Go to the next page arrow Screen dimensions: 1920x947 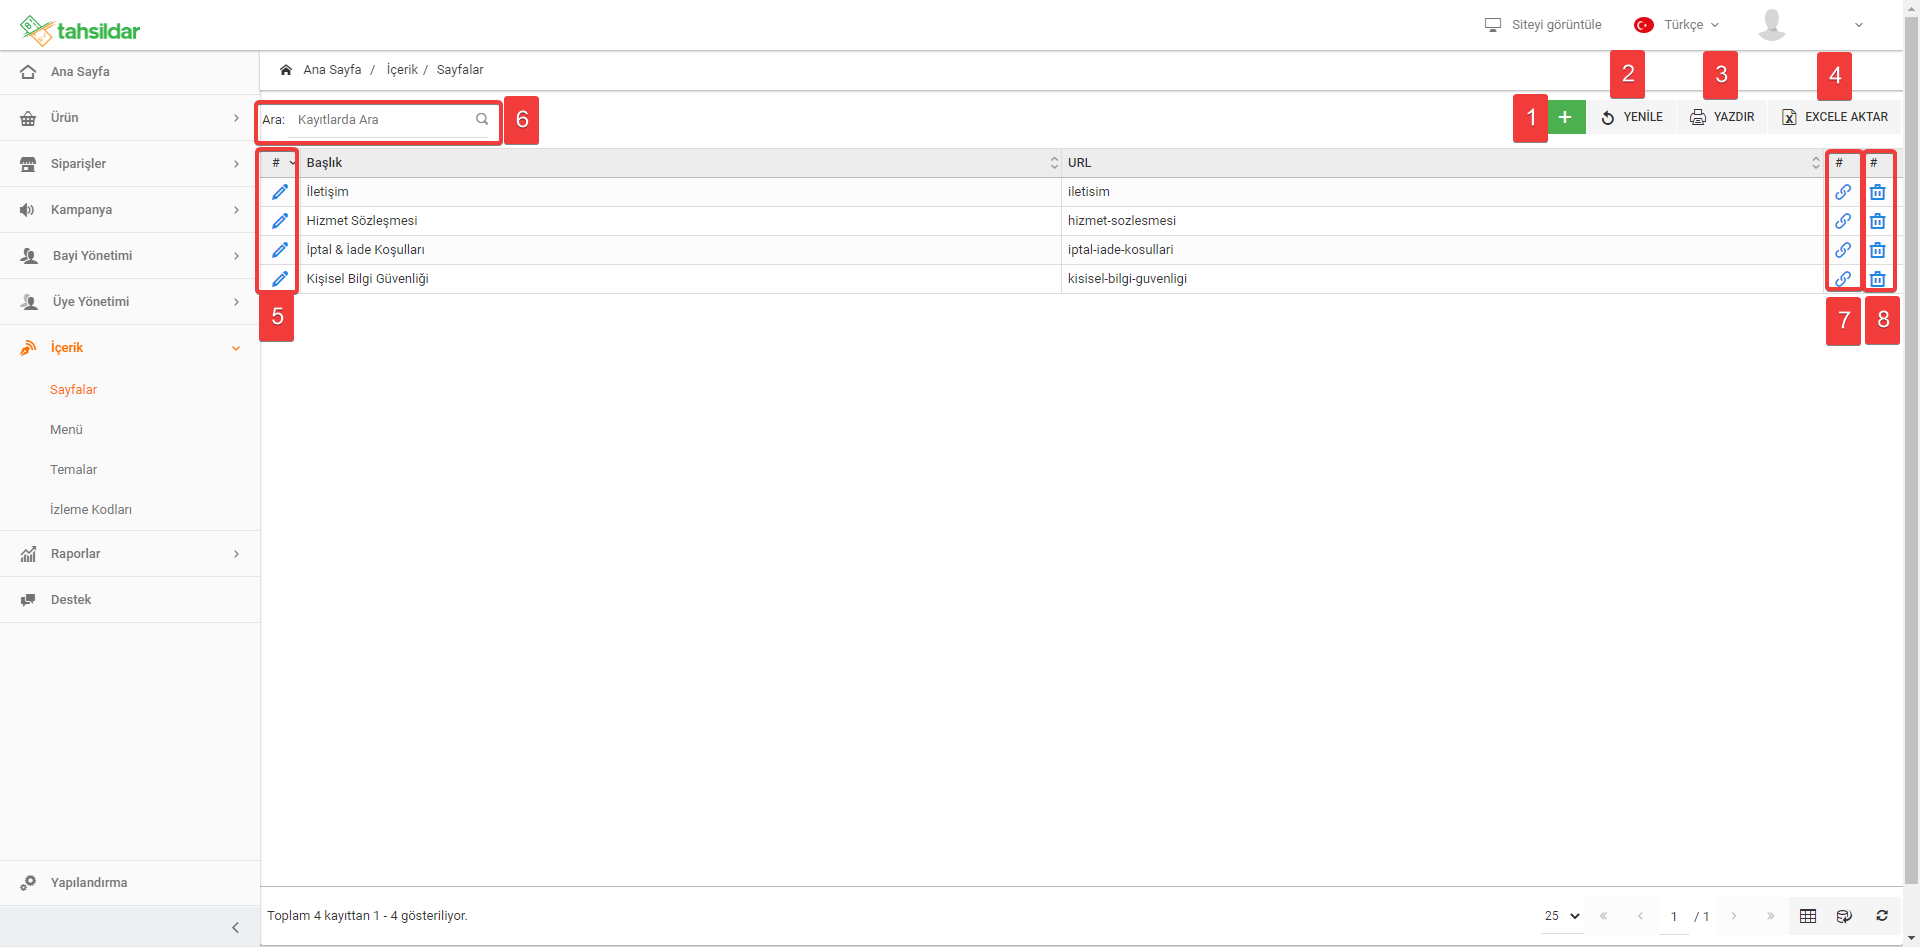coord(1734,916)
